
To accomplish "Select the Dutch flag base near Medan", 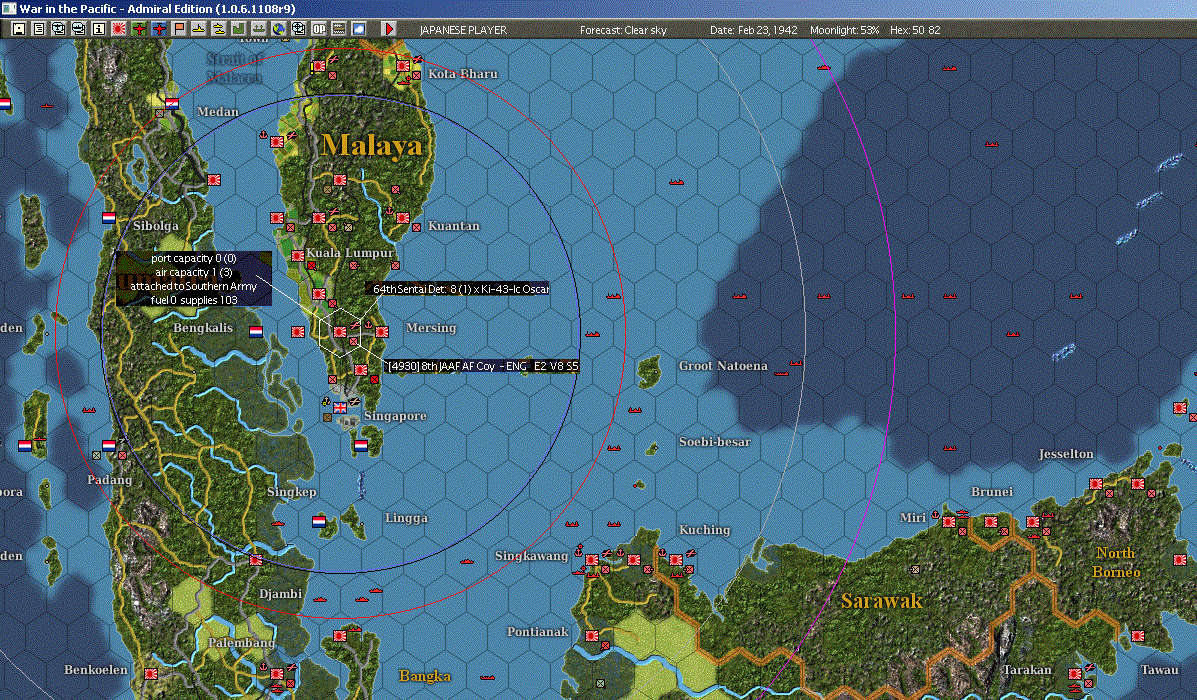I will click(x=173, y=105).
